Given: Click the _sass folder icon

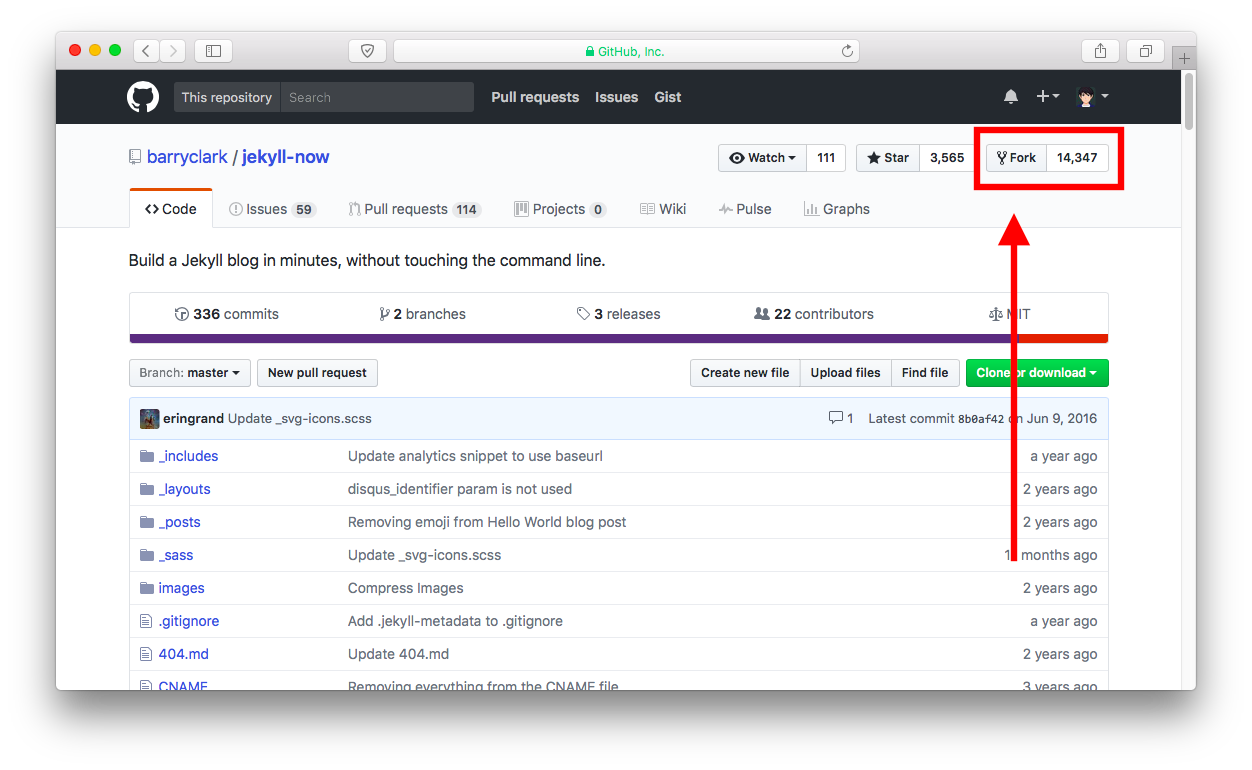Looking at the screenshot, I should [147, 555].
